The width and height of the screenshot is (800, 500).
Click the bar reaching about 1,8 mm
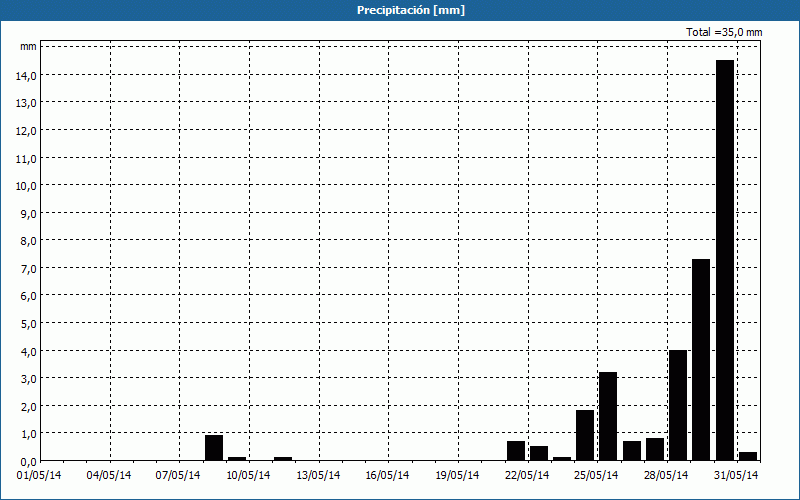pos(585,435)
